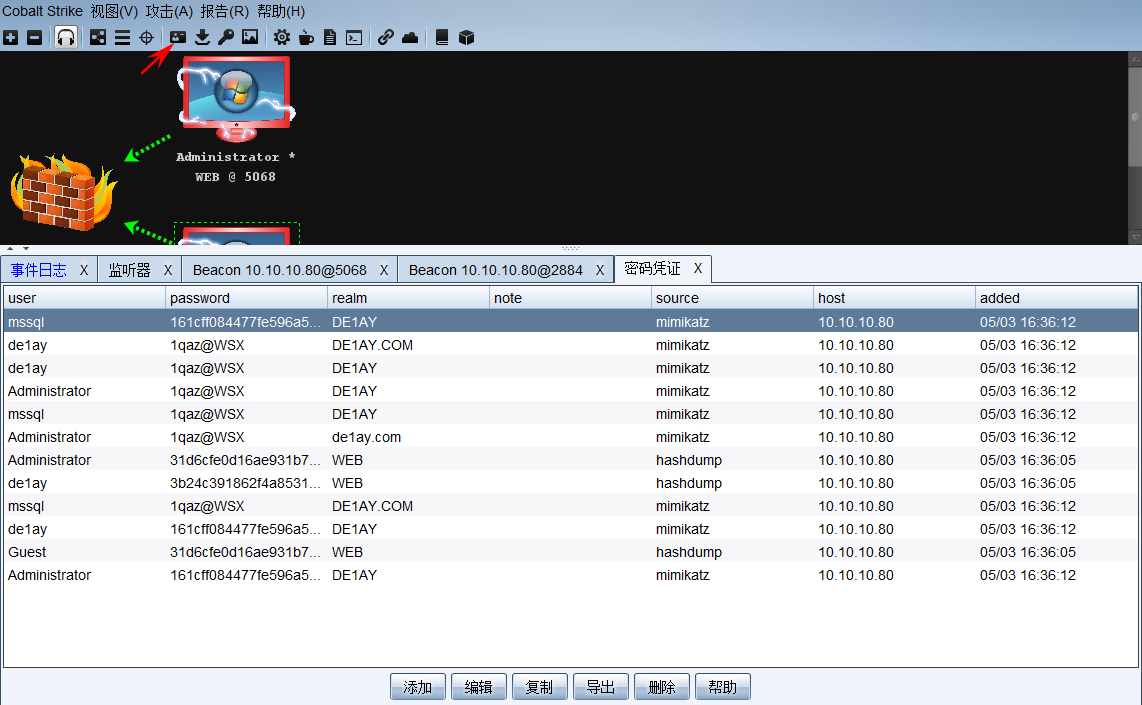The width and height of the screenshot is (1142, 705).
Task: Click the coffee cup Java applet icon
Action: tap(306, 38)
